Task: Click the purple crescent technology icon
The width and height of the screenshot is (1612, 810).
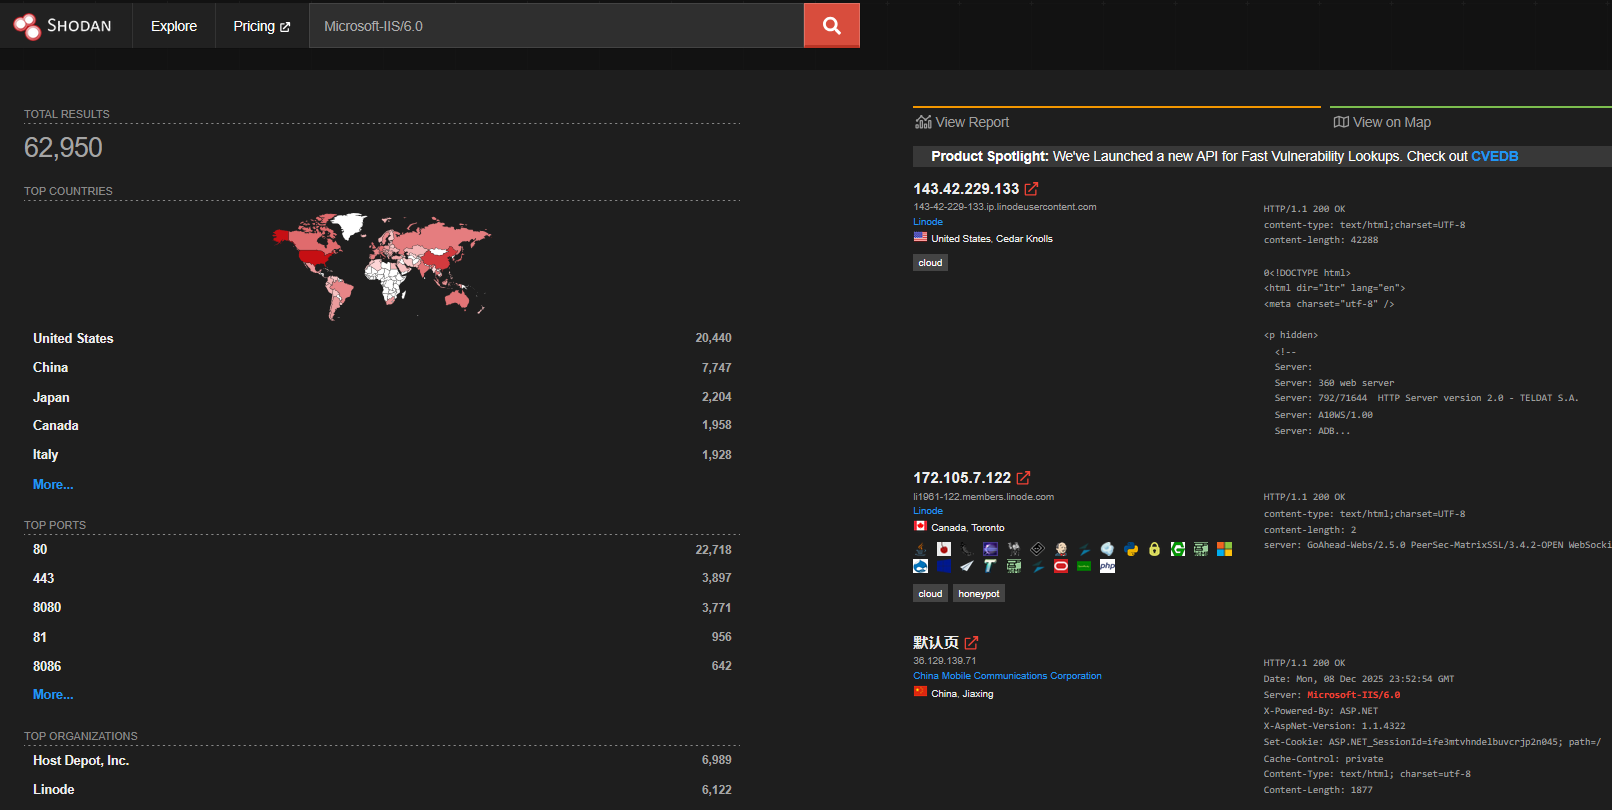Action: point(990,549)
